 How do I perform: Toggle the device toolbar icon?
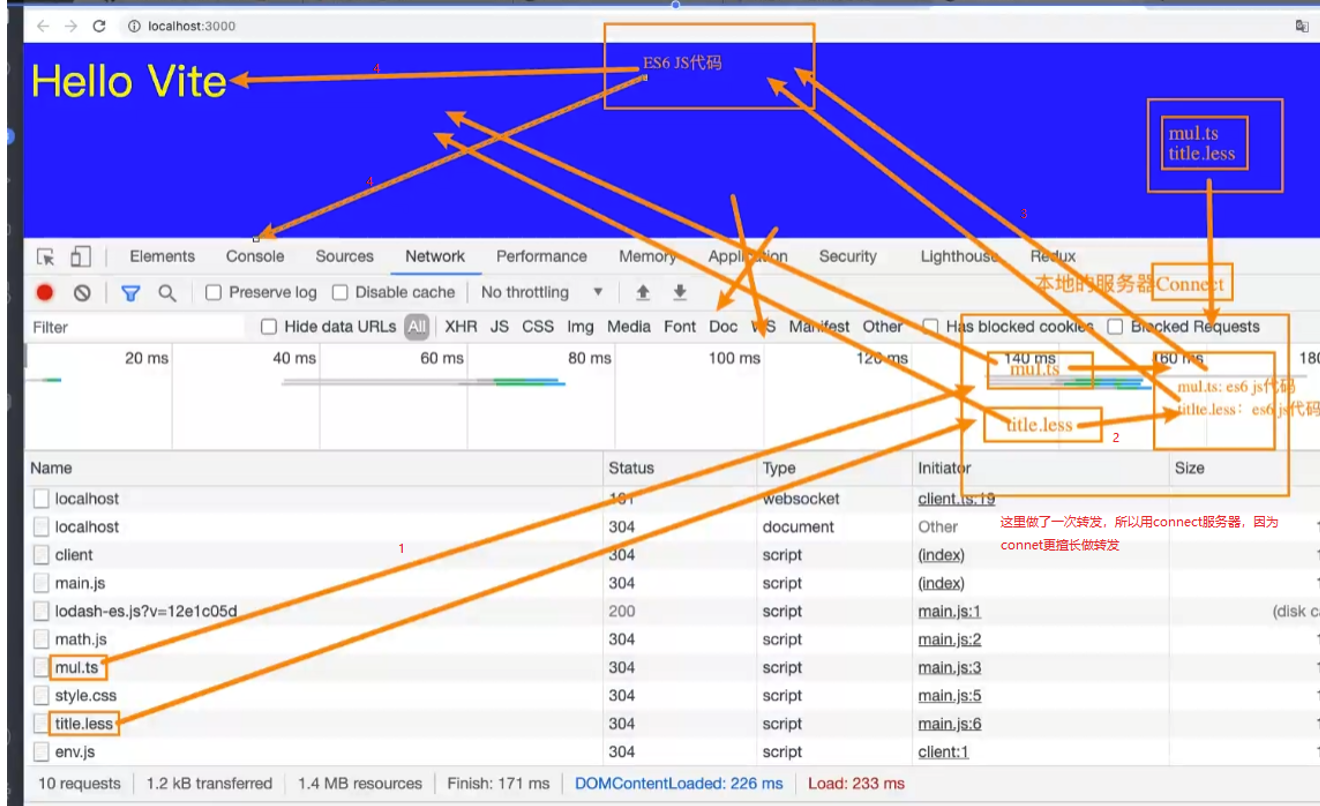[x=80, y=257]
